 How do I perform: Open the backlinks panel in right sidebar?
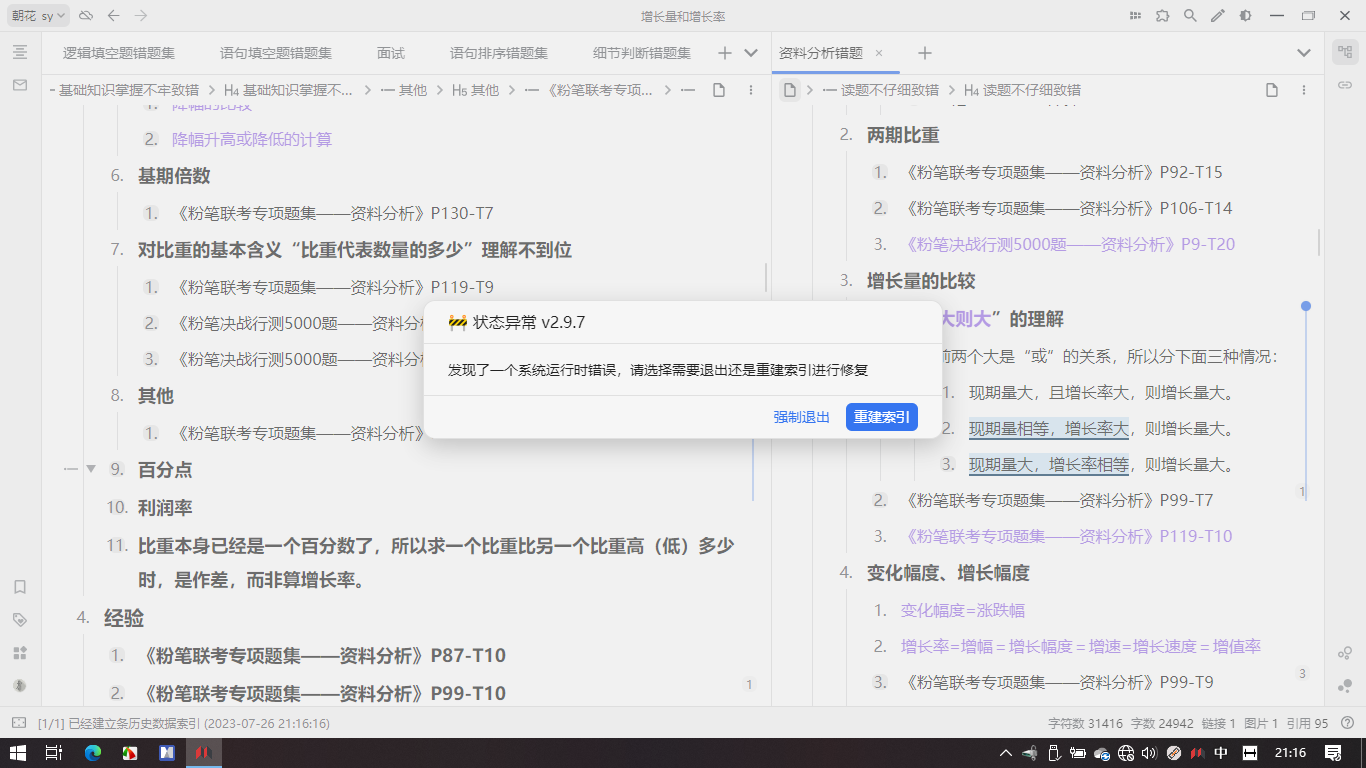1345,86
